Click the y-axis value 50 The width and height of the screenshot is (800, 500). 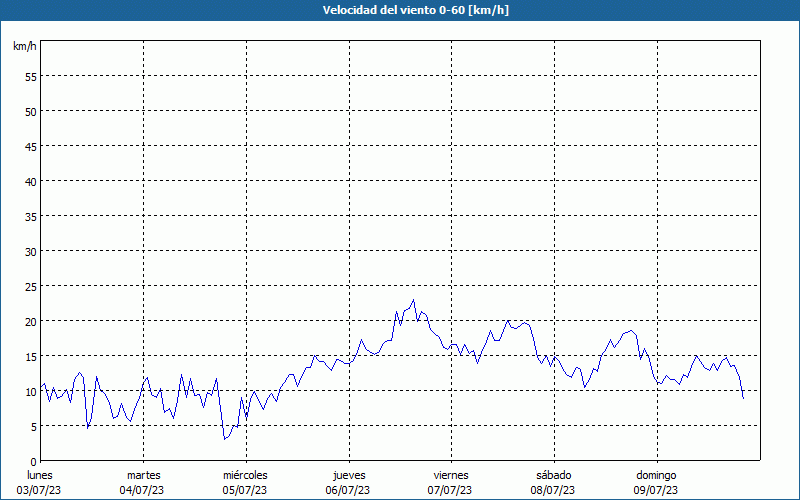tap(31, 112)
